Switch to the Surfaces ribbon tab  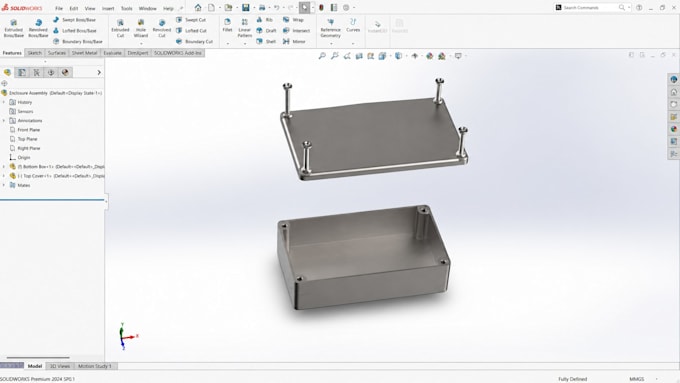coord(56,53)
